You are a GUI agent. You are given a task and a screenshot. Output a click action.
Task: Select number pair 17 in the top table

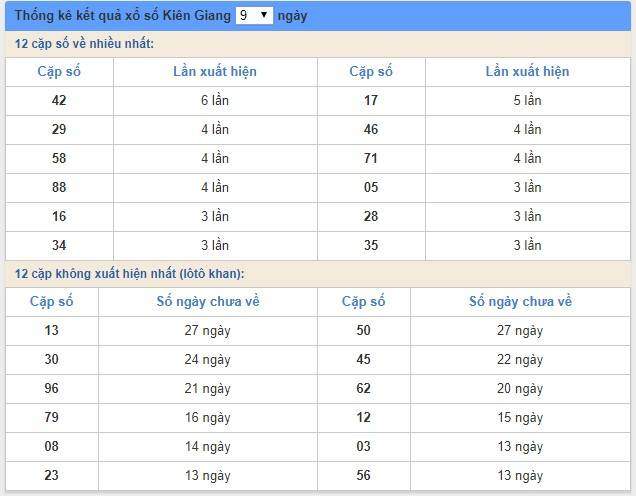[x=371, y=100]
